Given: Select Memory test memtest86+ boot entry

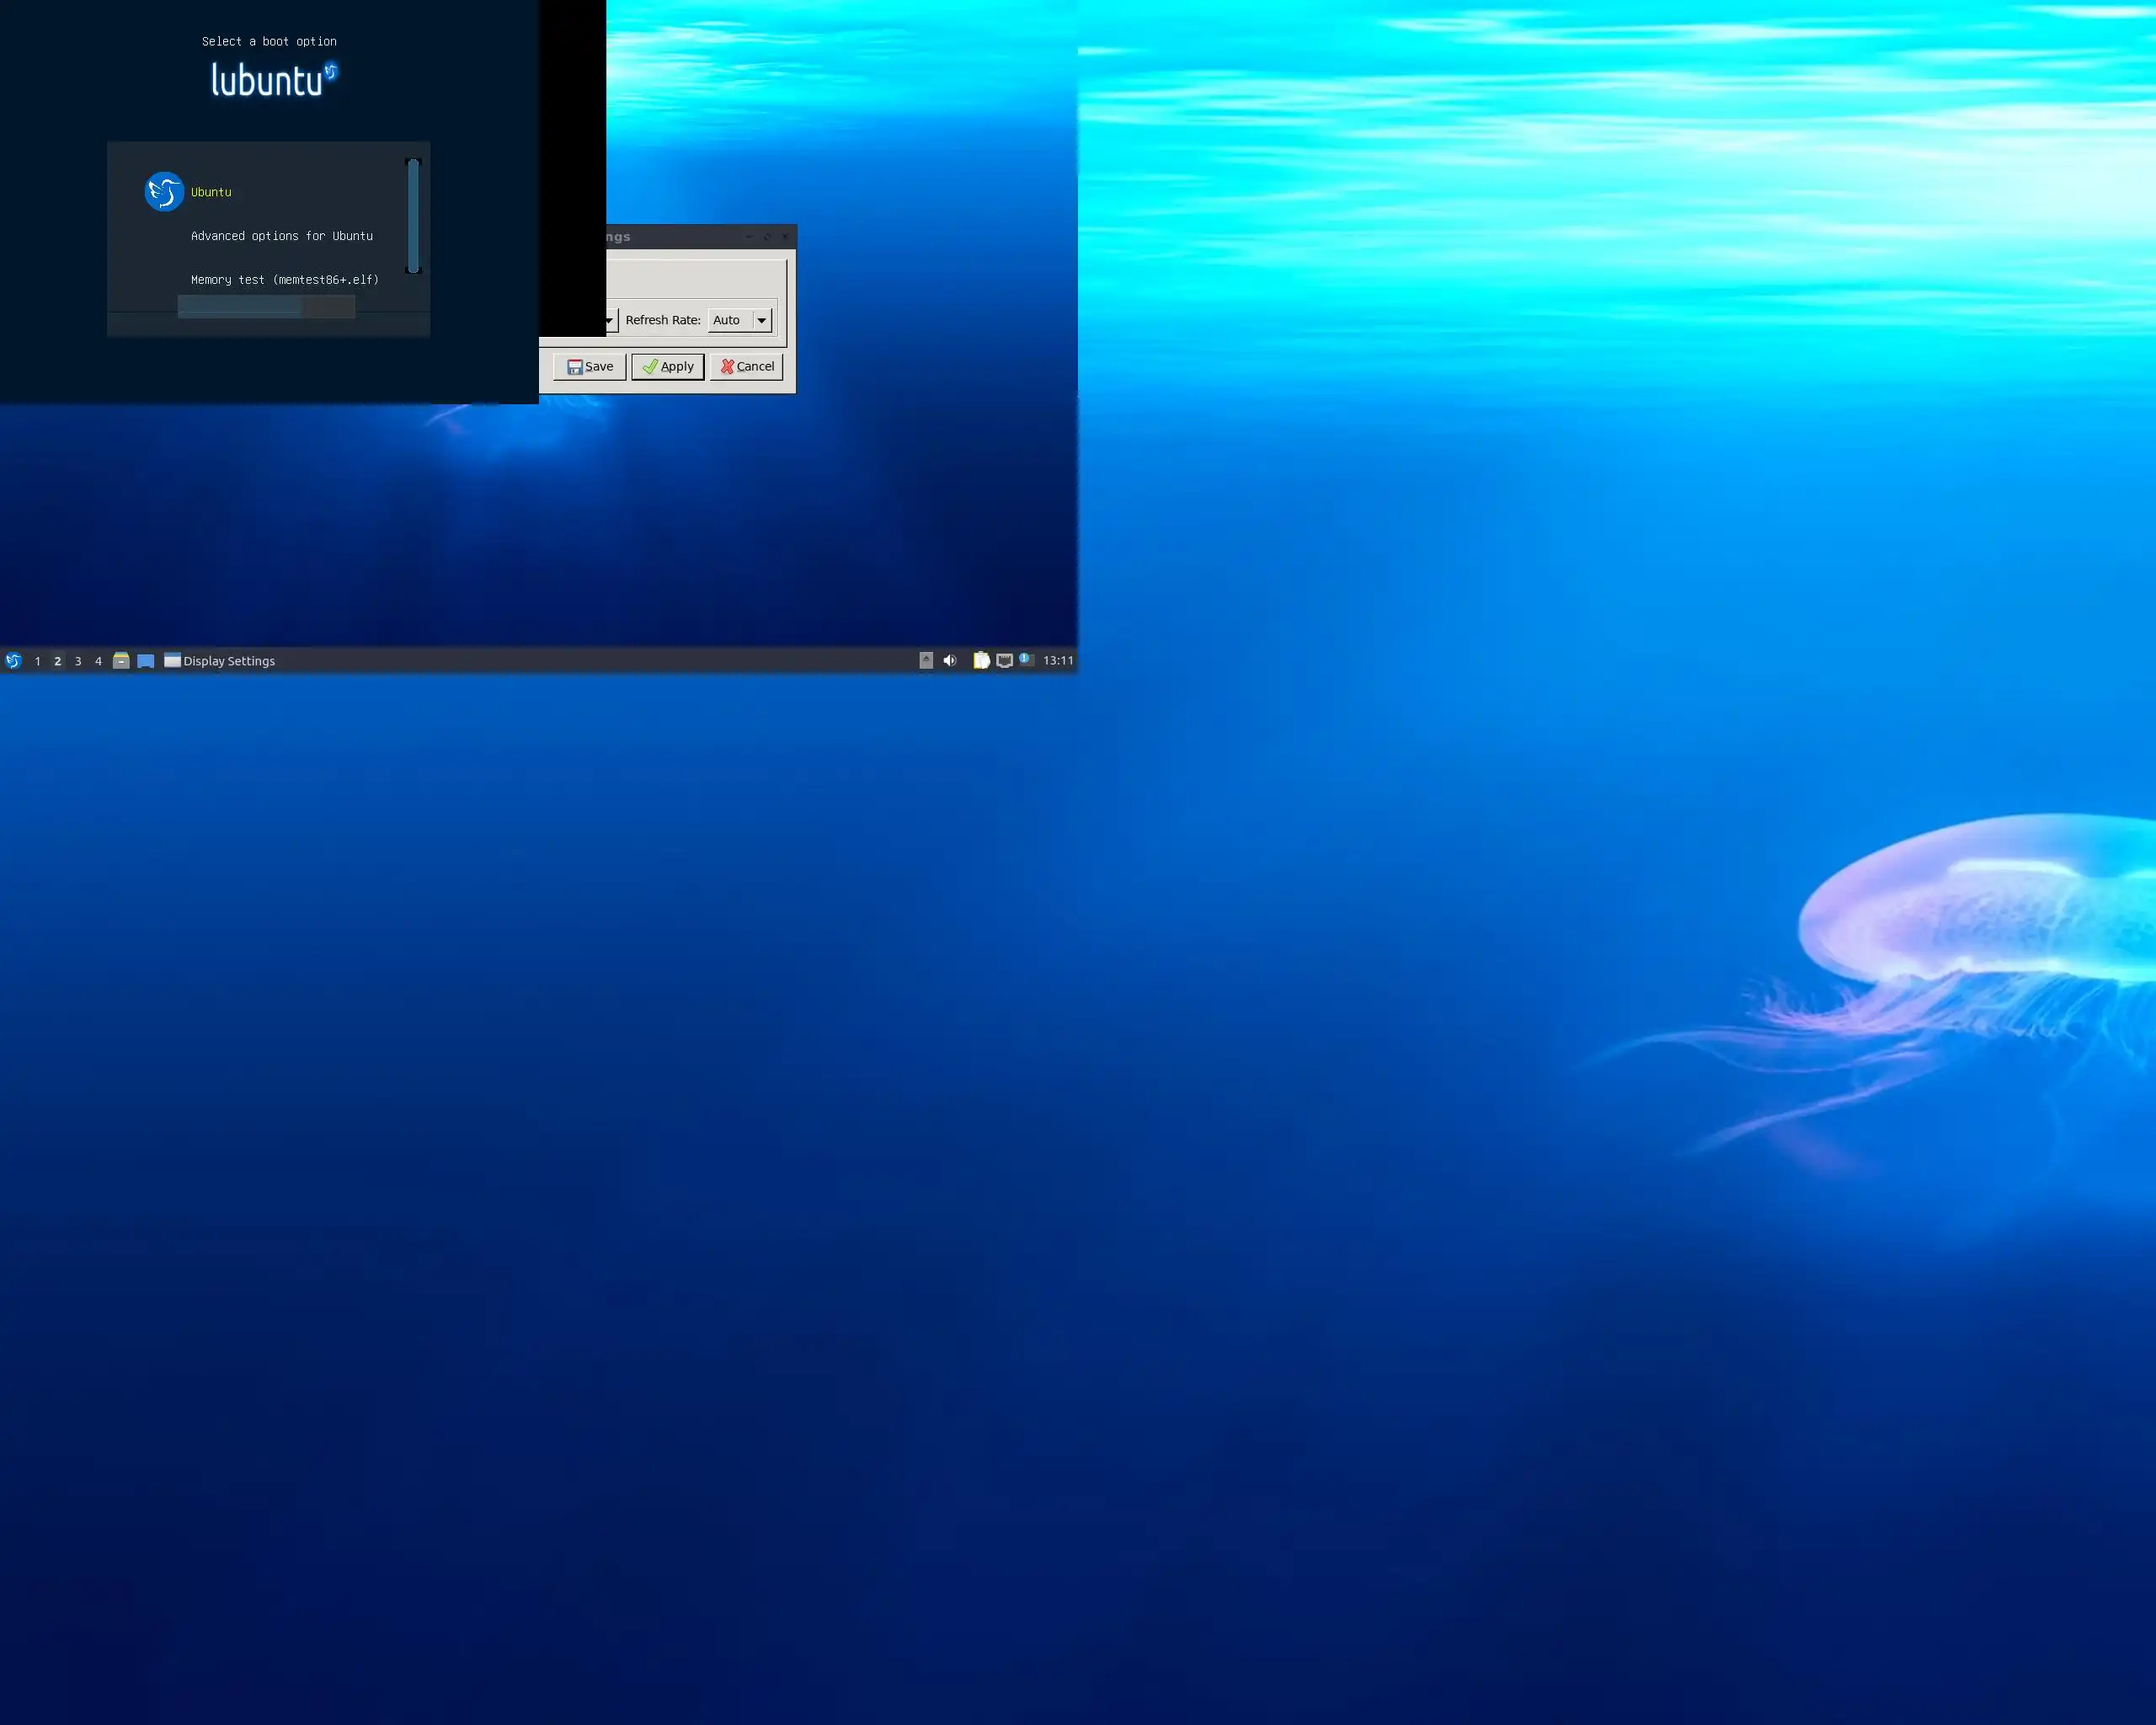Looking at the screenshot, I should [285, 280].
